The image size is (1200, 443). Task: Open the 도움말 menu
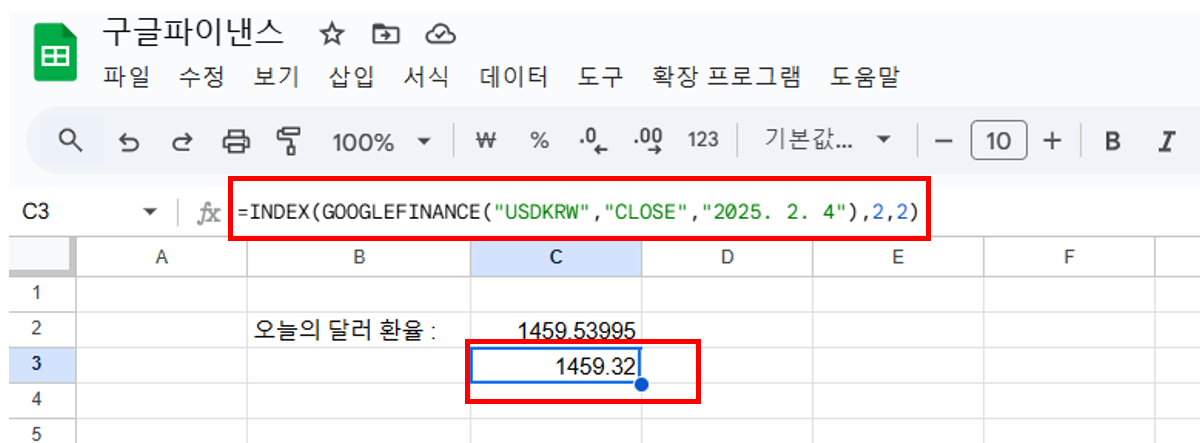[865, 77]
